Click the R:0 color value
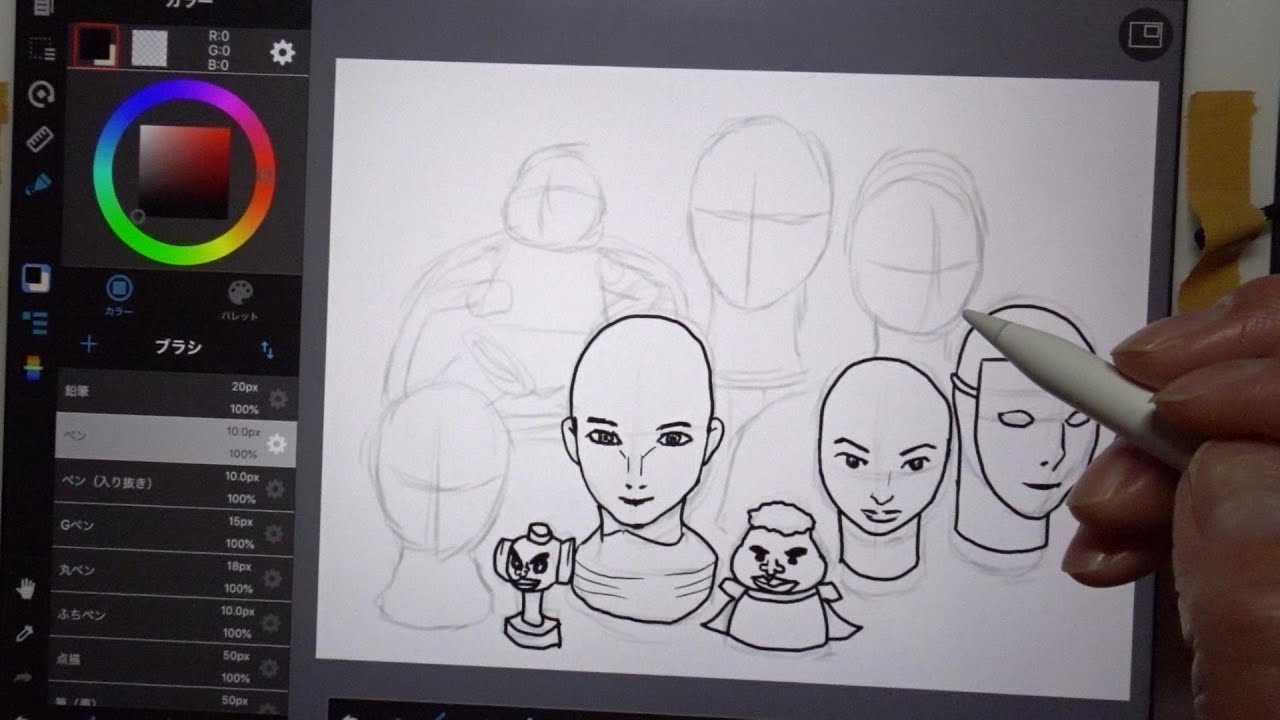 218,35
